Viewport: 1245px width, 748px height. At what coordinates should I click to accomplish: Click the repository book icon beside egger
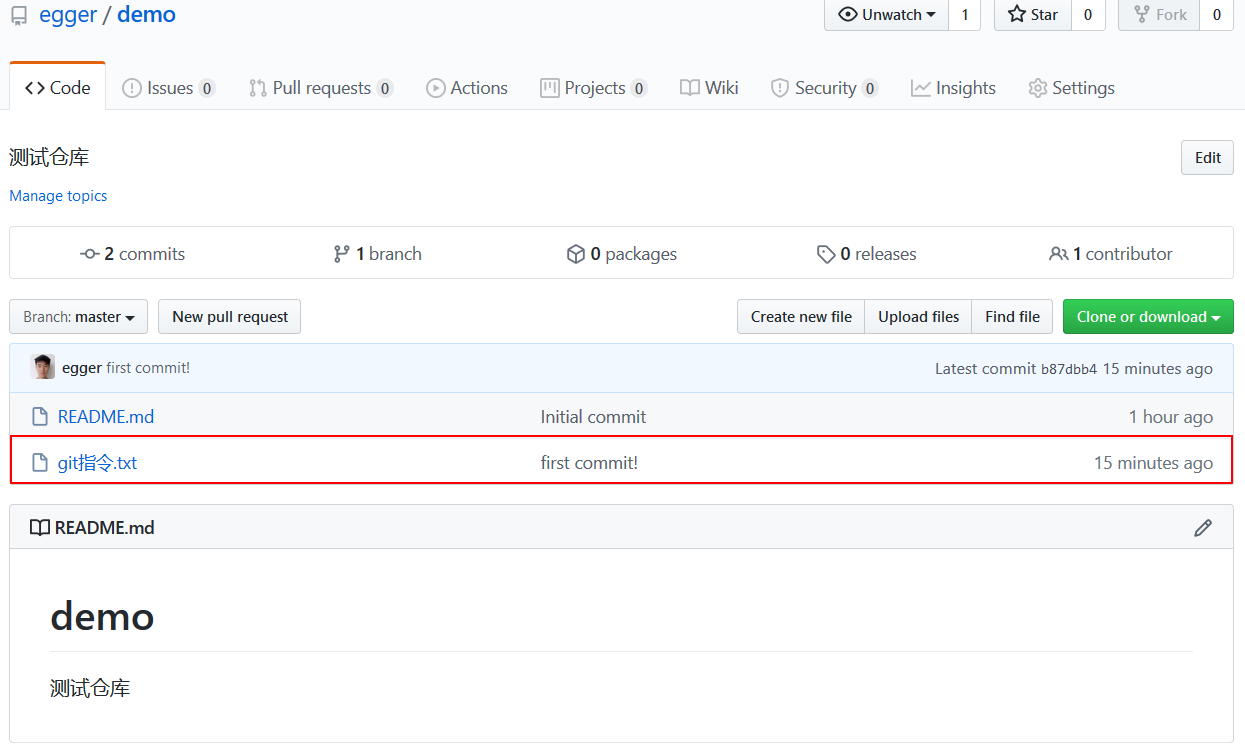click(x=19, y=16)
